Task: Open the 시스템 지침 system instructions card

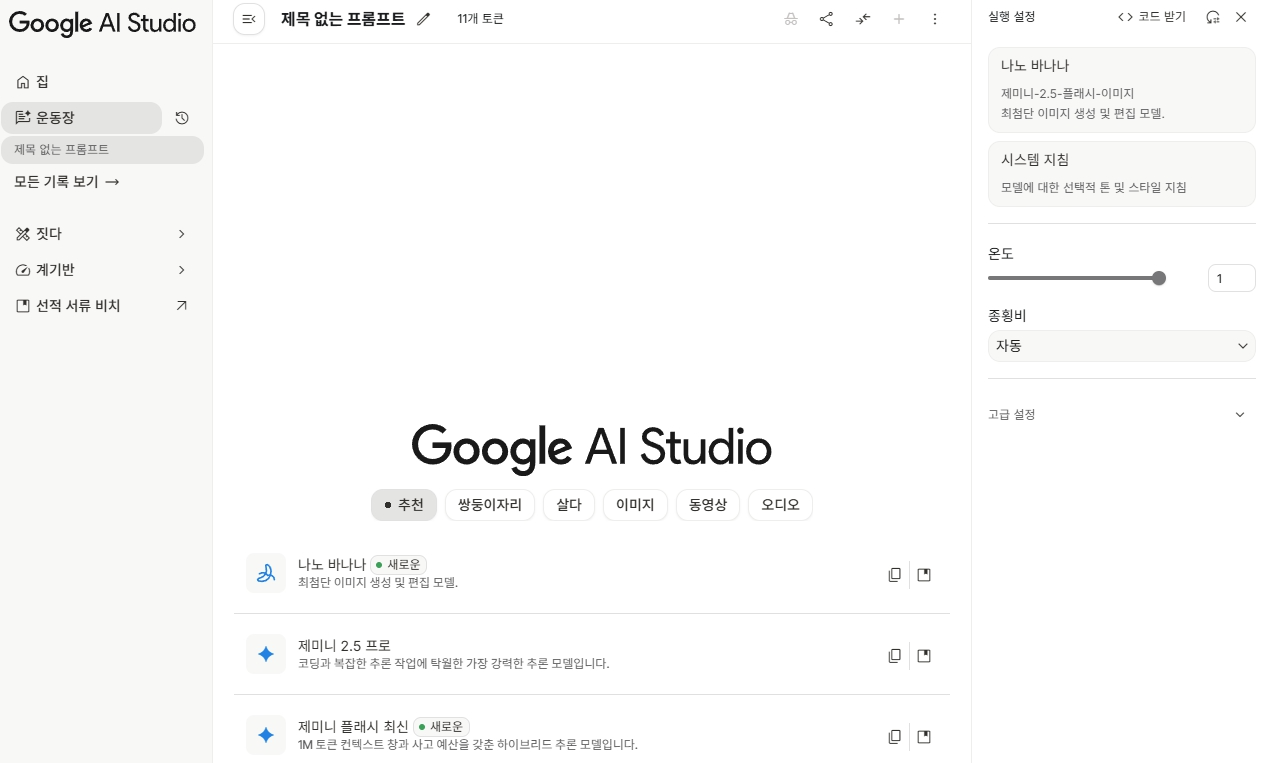Action: [x=1121, y=174]
